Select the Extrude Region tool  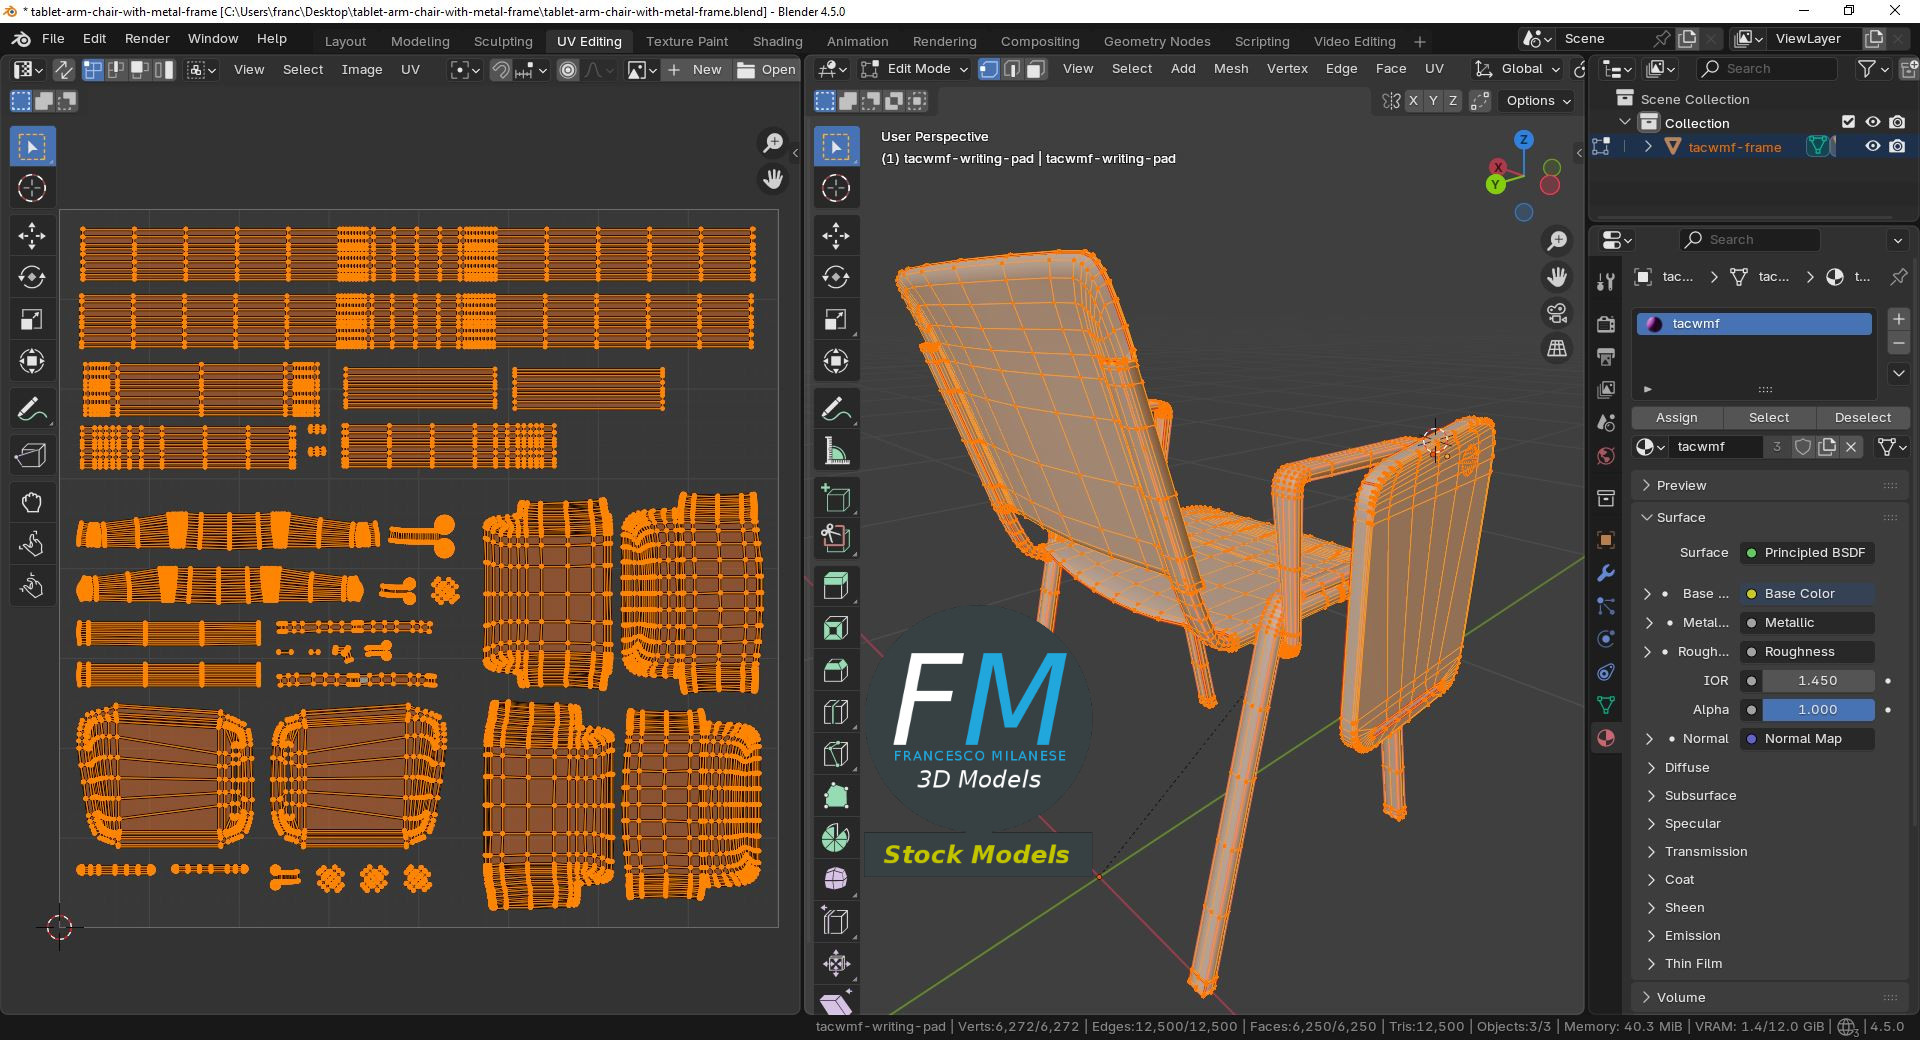836,586
